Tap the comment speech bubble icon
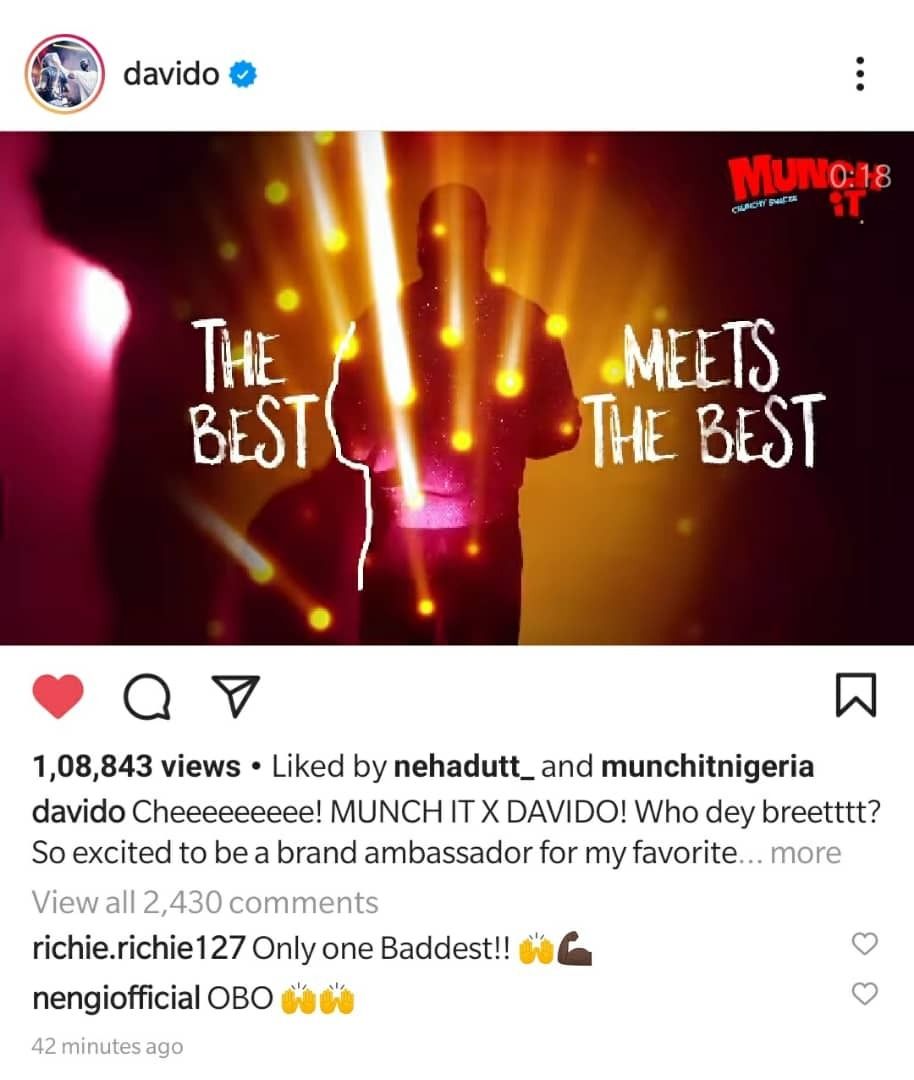The height and width of the screenshot is (1080, 914). point(147,696)
